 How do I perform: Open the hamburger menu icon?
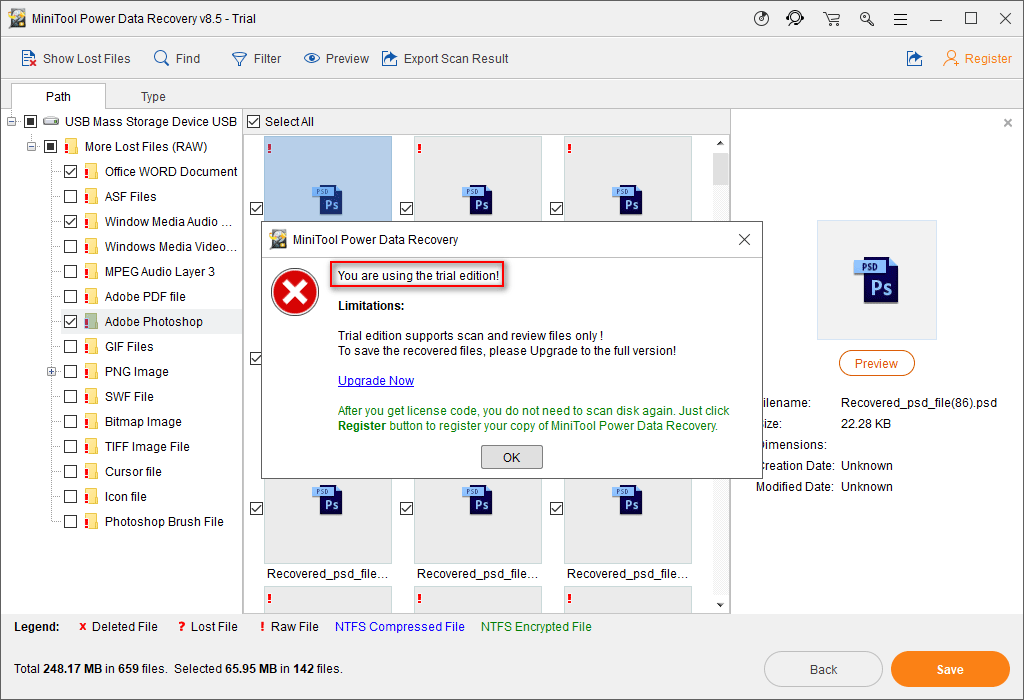click(901, 19)
